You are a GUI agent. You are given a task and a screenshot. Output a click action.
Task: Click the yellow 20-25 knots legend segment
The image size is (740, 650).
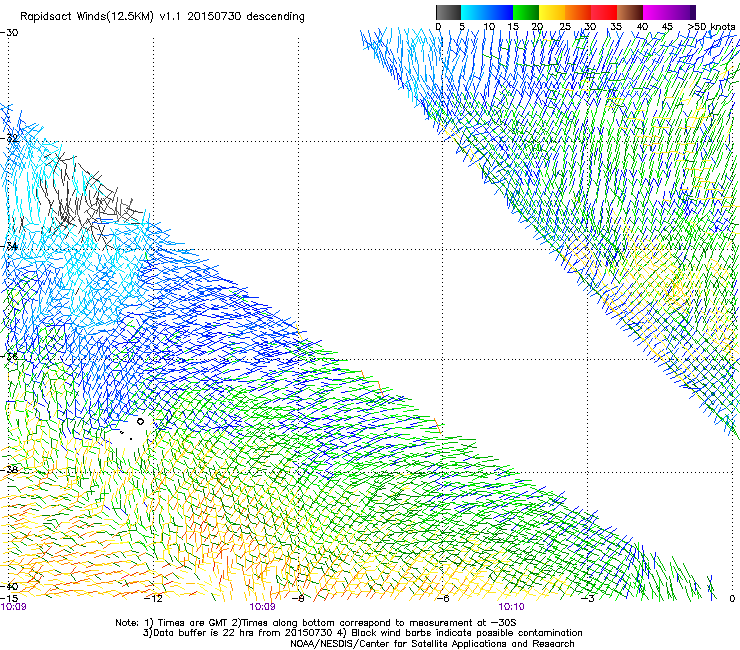(552, 12)
